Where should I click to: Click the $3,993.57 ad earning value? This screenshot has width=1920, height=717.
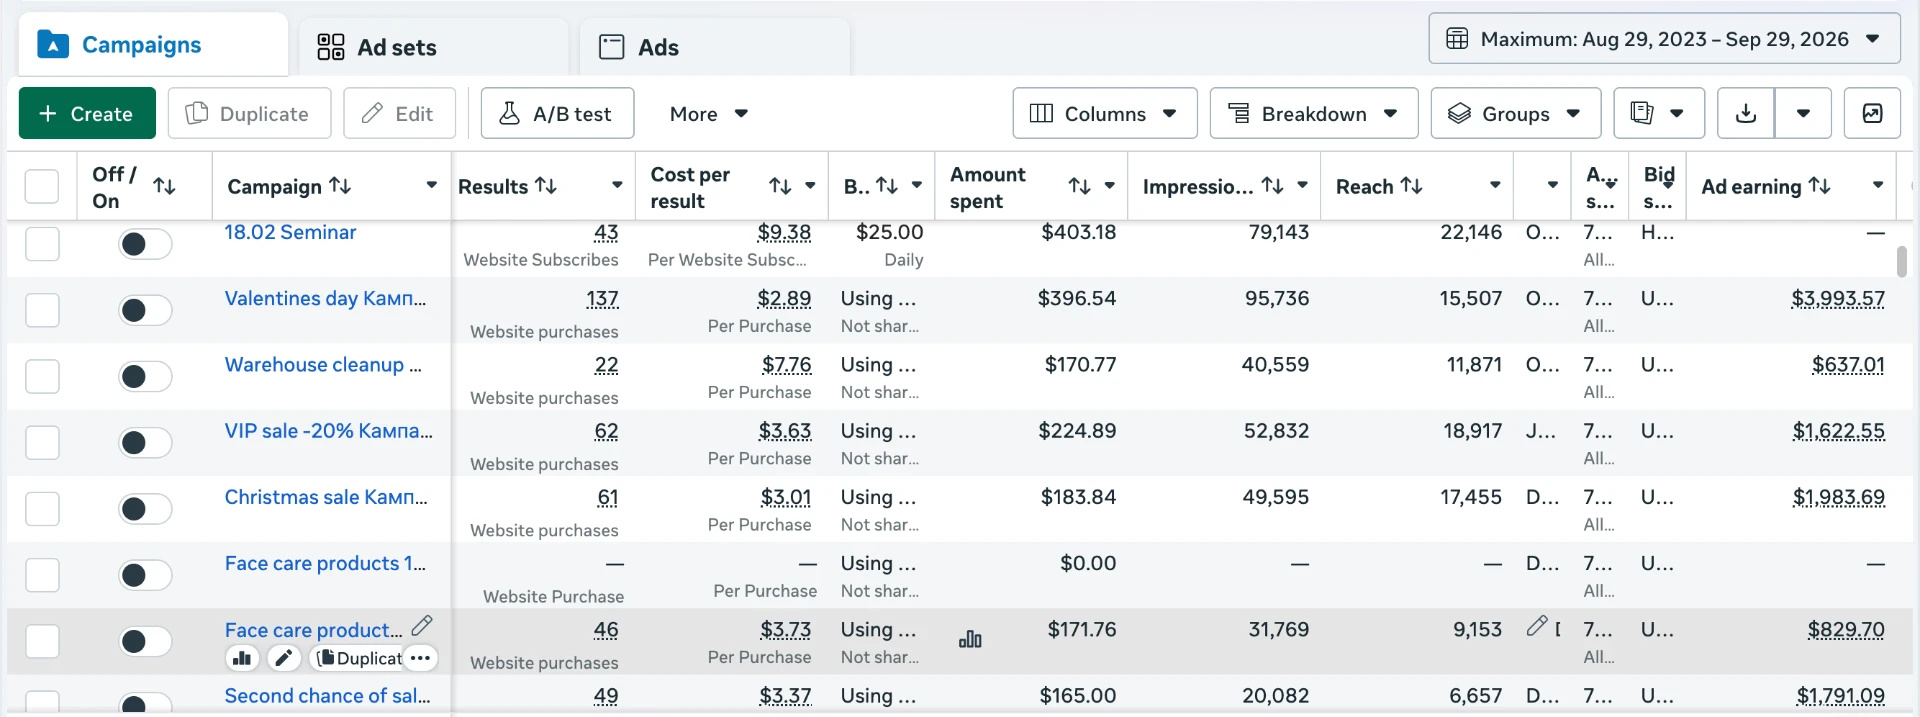[x=1838, y=299]
